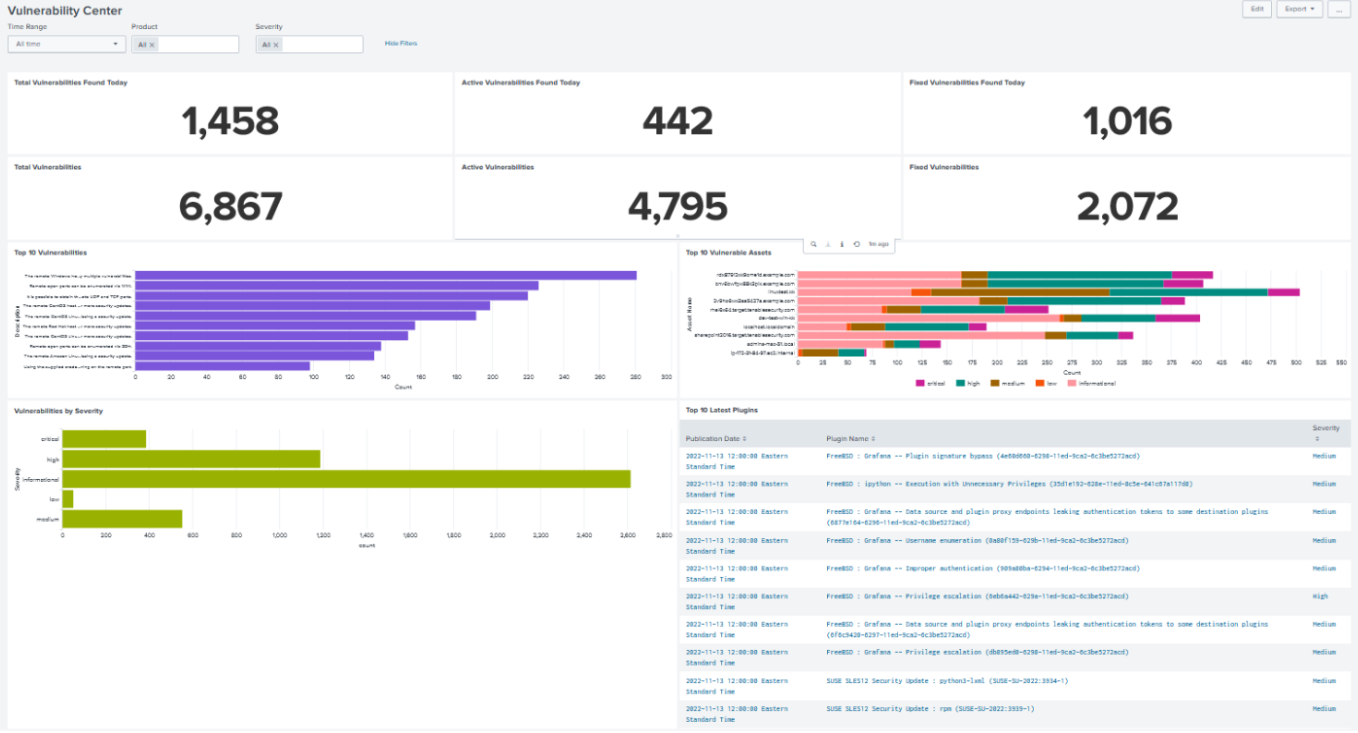Remove the 'All' tag in Product filter
The height and width of the screenshot is (733, 1358).
coord(152,45)
